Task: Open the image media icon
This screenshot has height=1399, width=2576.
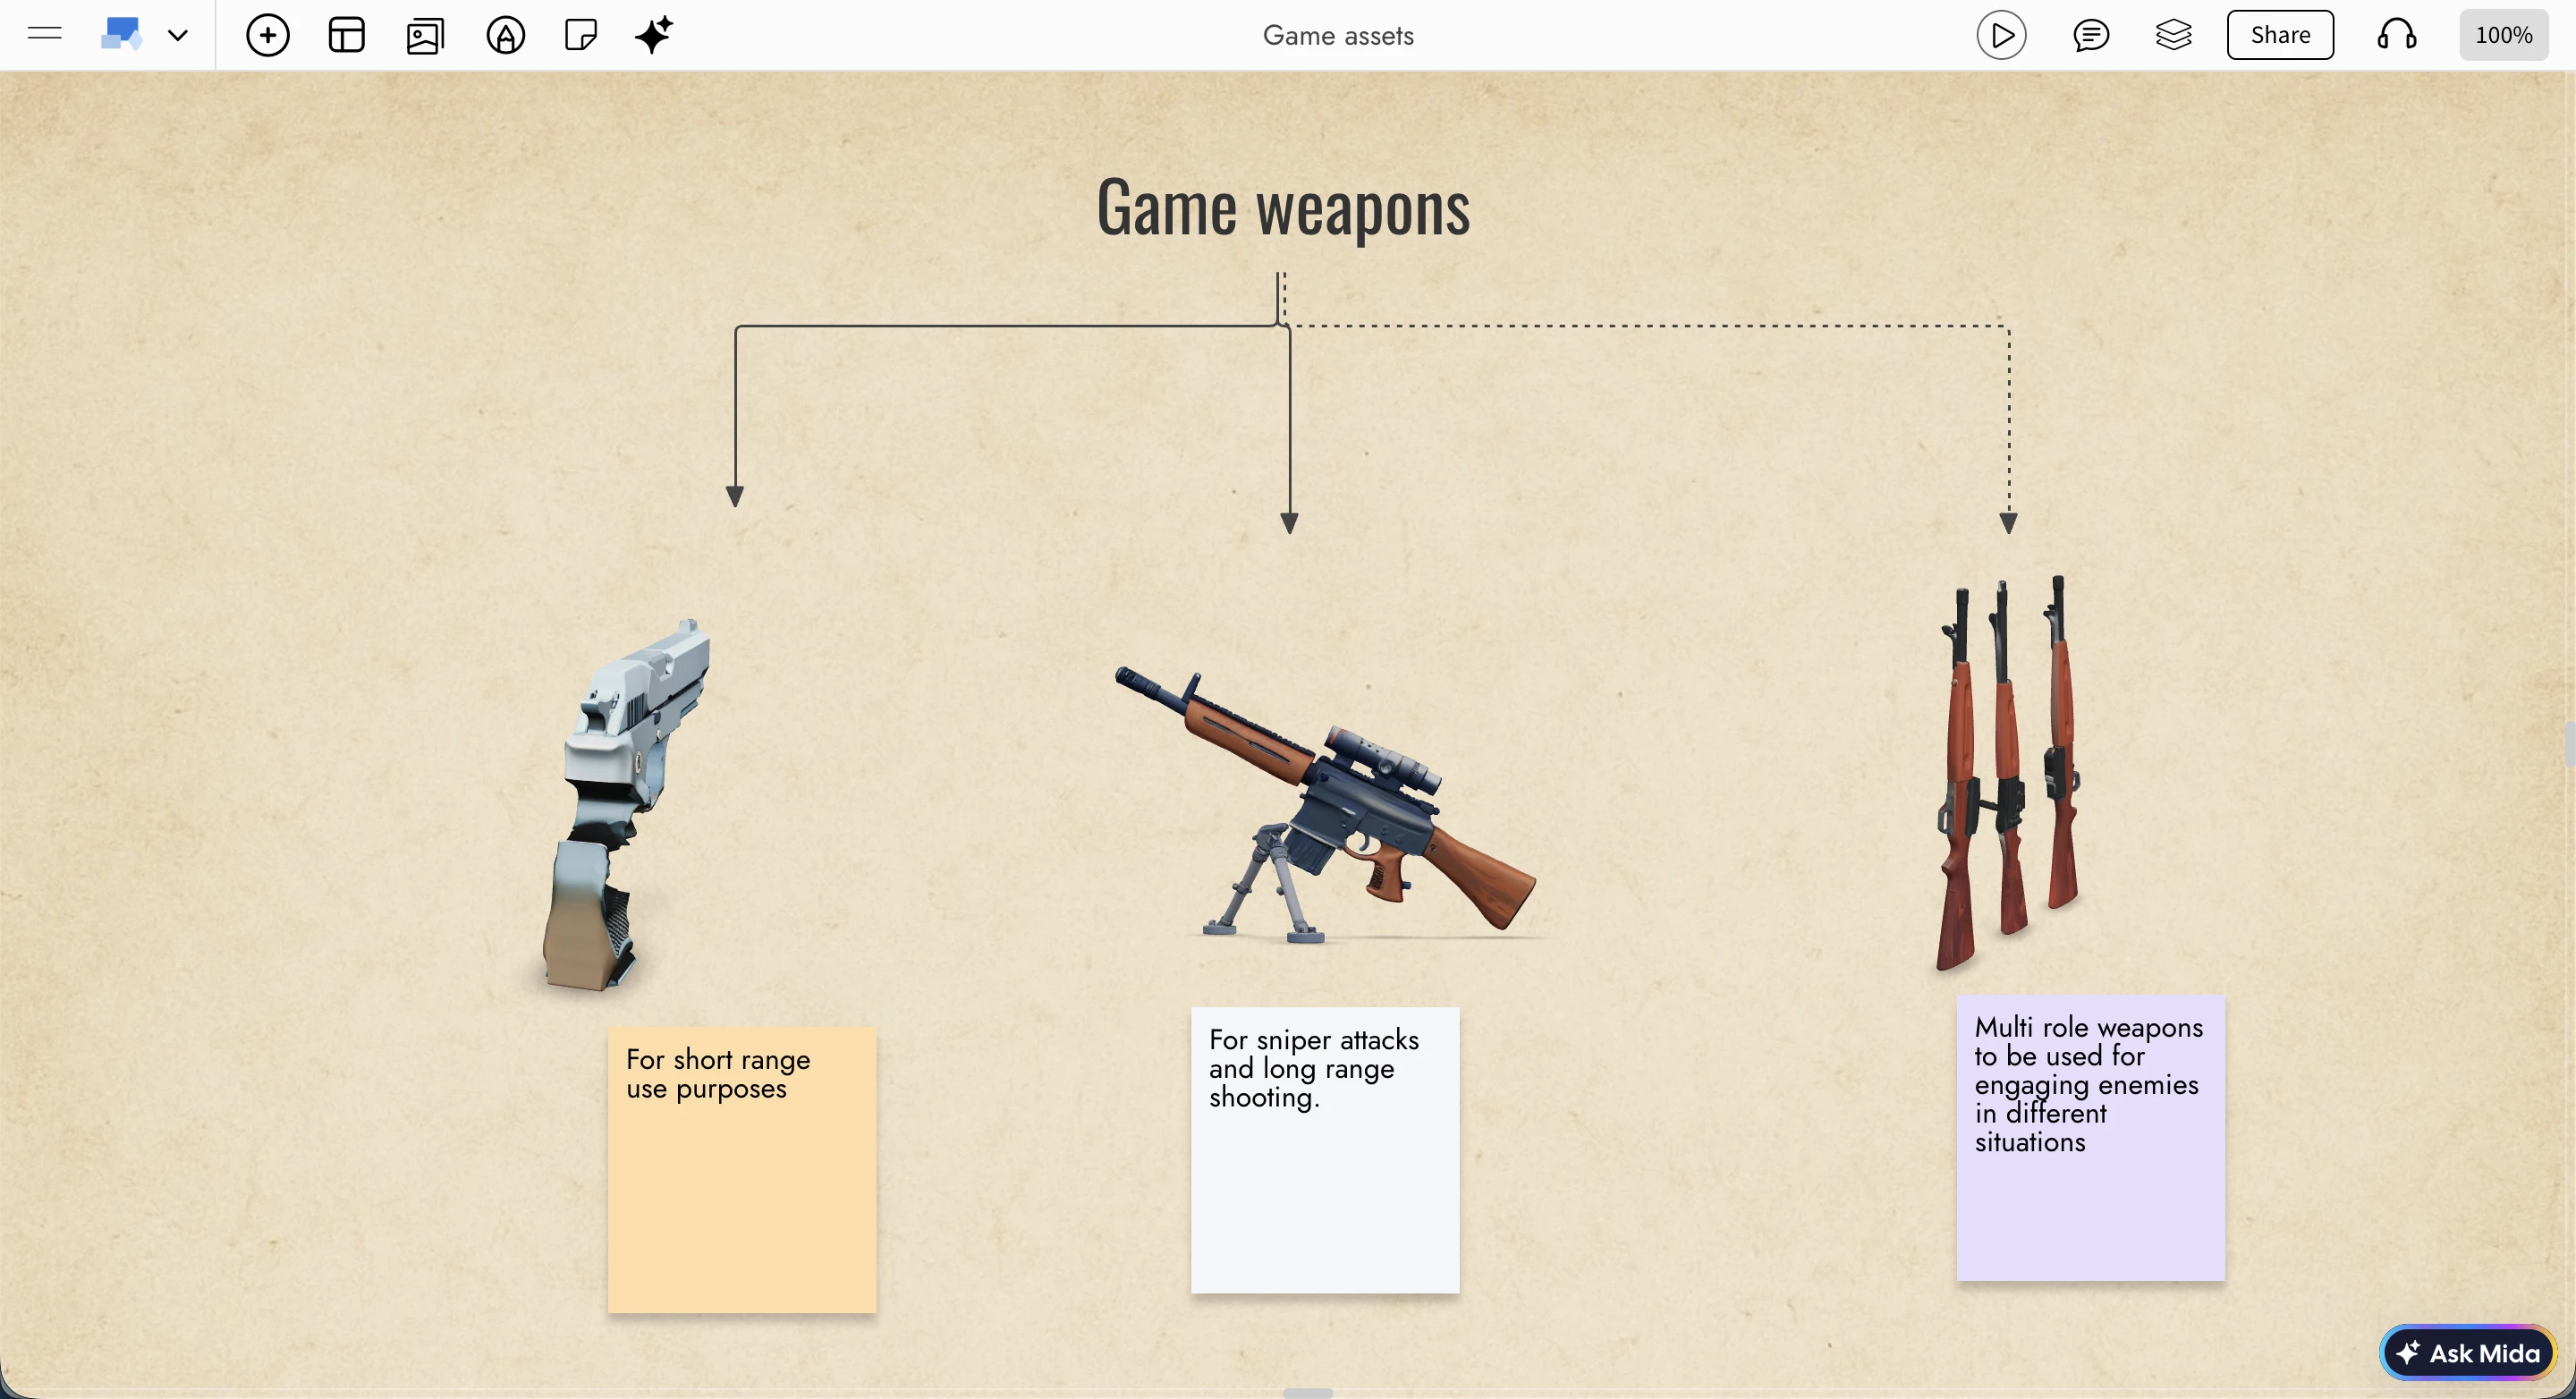Action: click(x=425, y=35)
